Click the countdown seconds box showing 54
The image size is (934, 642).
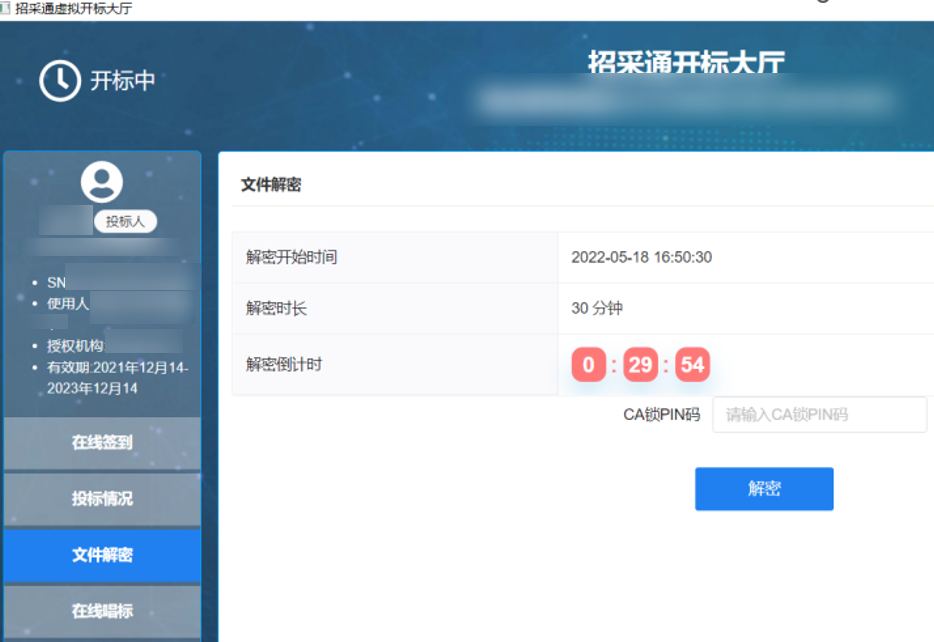click(692, 365)
